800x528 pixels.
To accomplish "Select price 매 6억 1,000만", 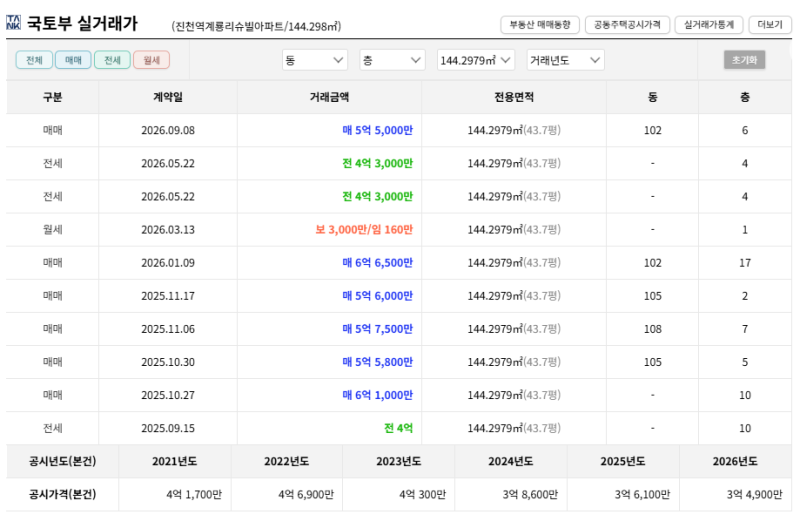I will point(378,395).
